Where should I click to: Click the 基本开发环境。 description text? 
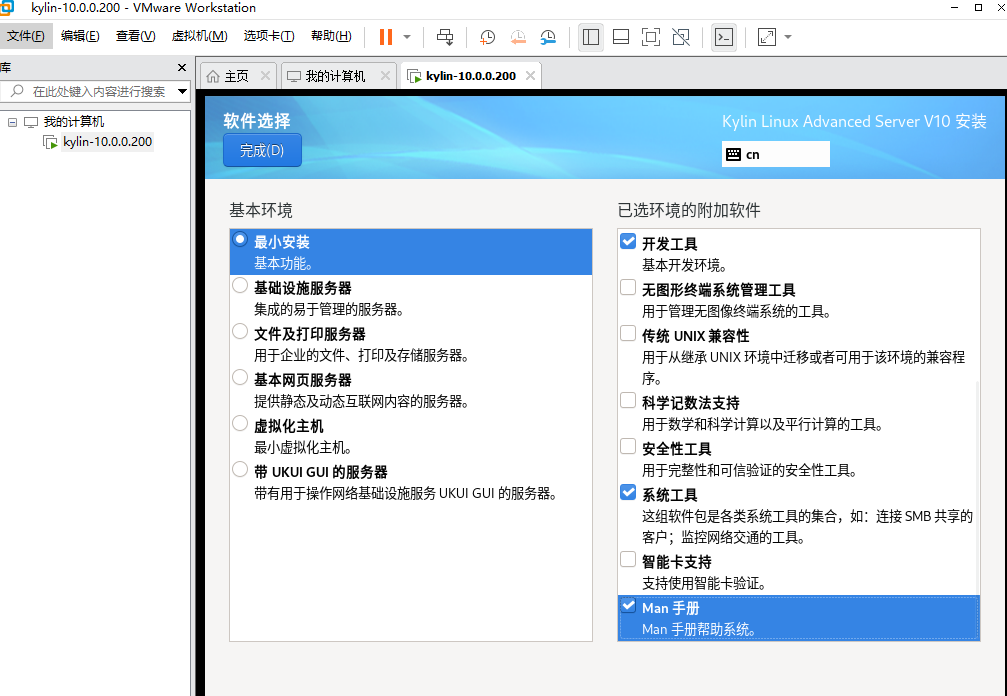point(685,265)
